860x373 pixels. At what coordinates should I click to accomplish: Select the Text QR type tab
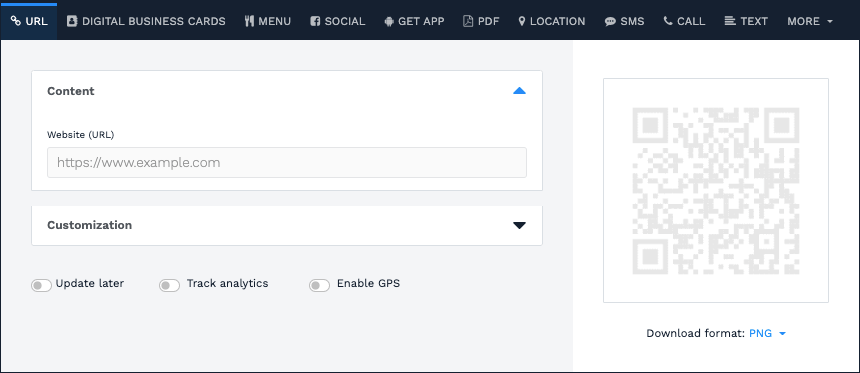(x=746, y=21)
